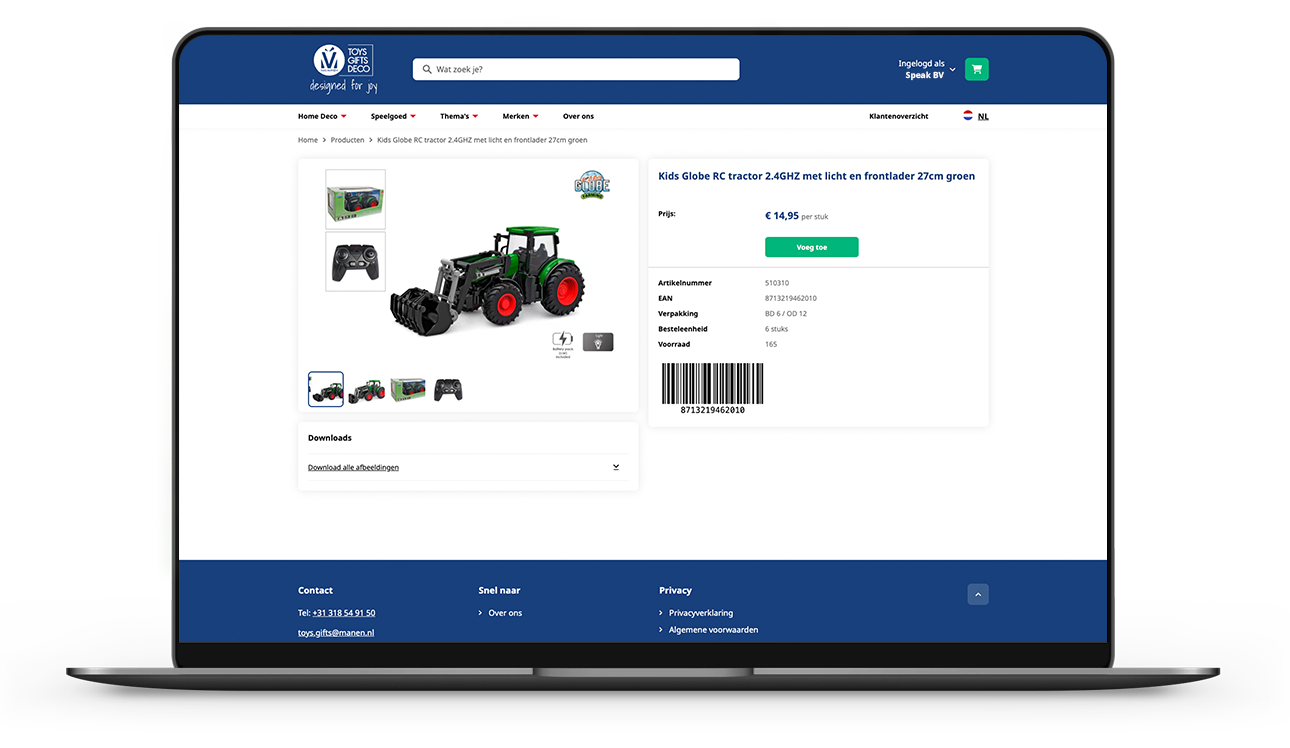Click the Toys Gifts Deco logo
The image size is (1290, 748).
click(x=343, y=69)
